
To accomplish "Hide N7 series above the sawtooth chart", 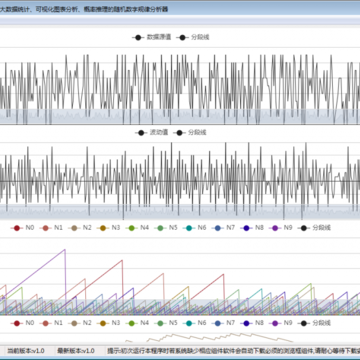I will 223,228.
